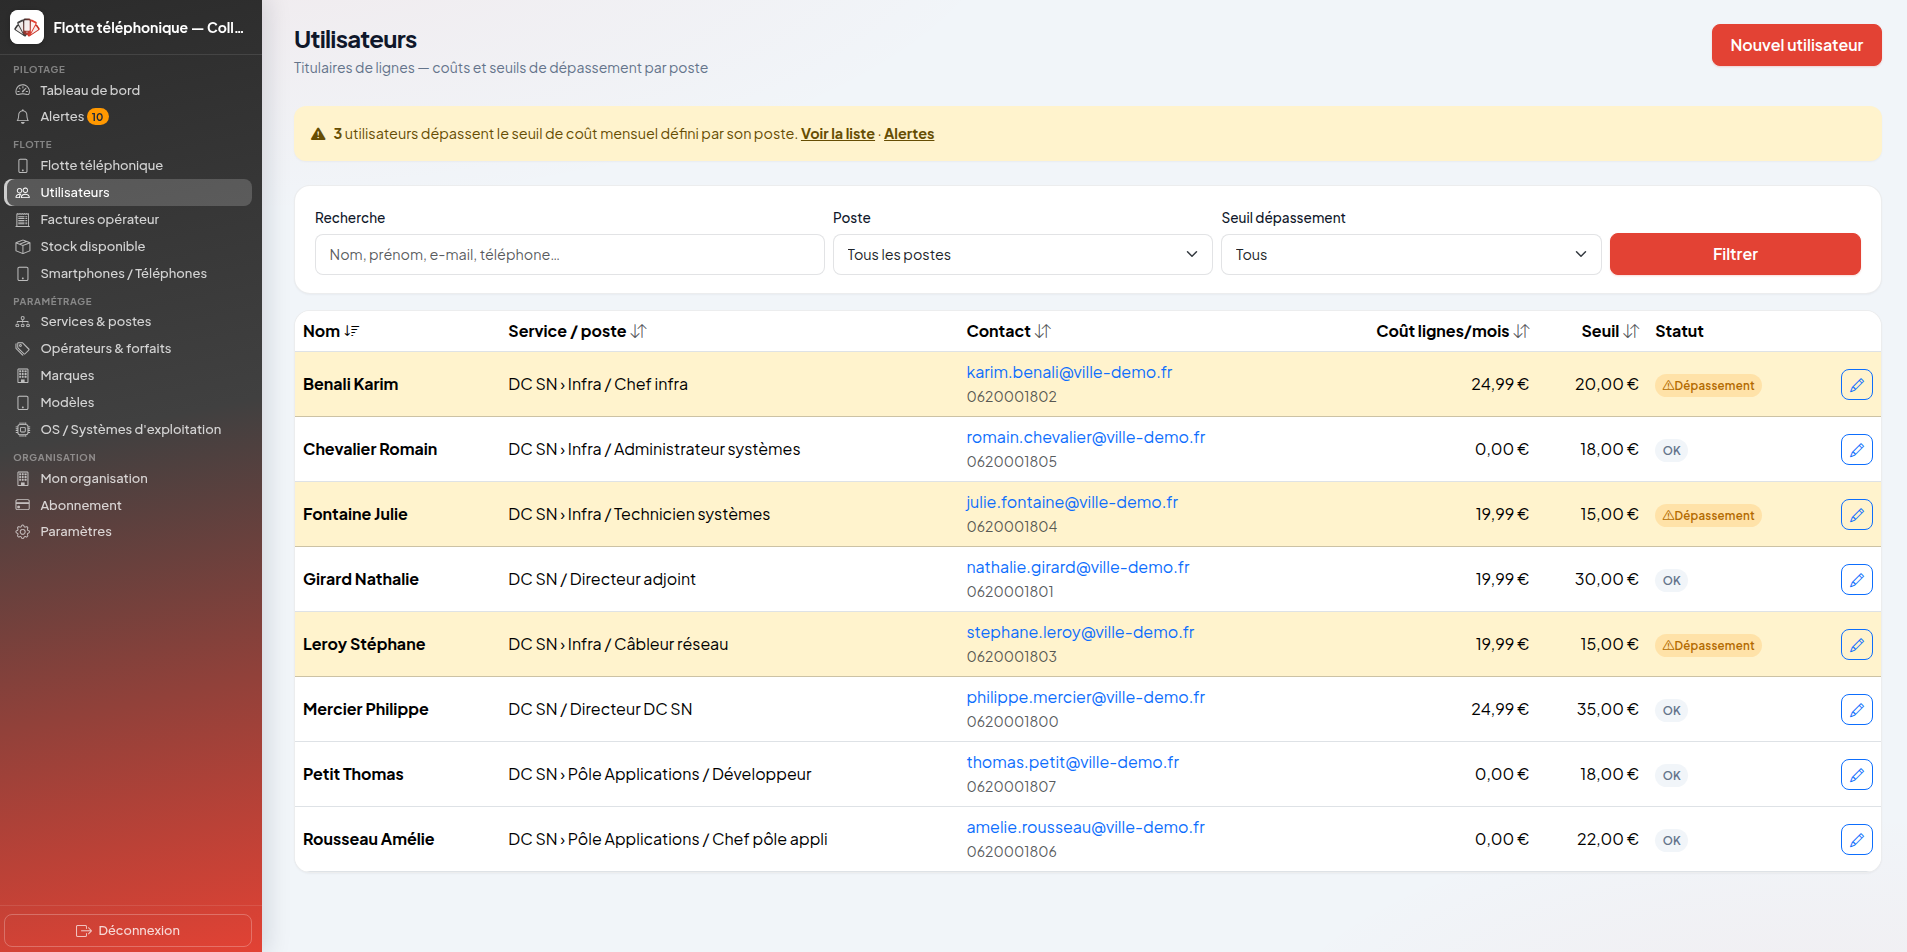Edit user Girard Nathalie with the pencil icon
Screen dimensions: 1907x952
click(x=1856, y=579)
